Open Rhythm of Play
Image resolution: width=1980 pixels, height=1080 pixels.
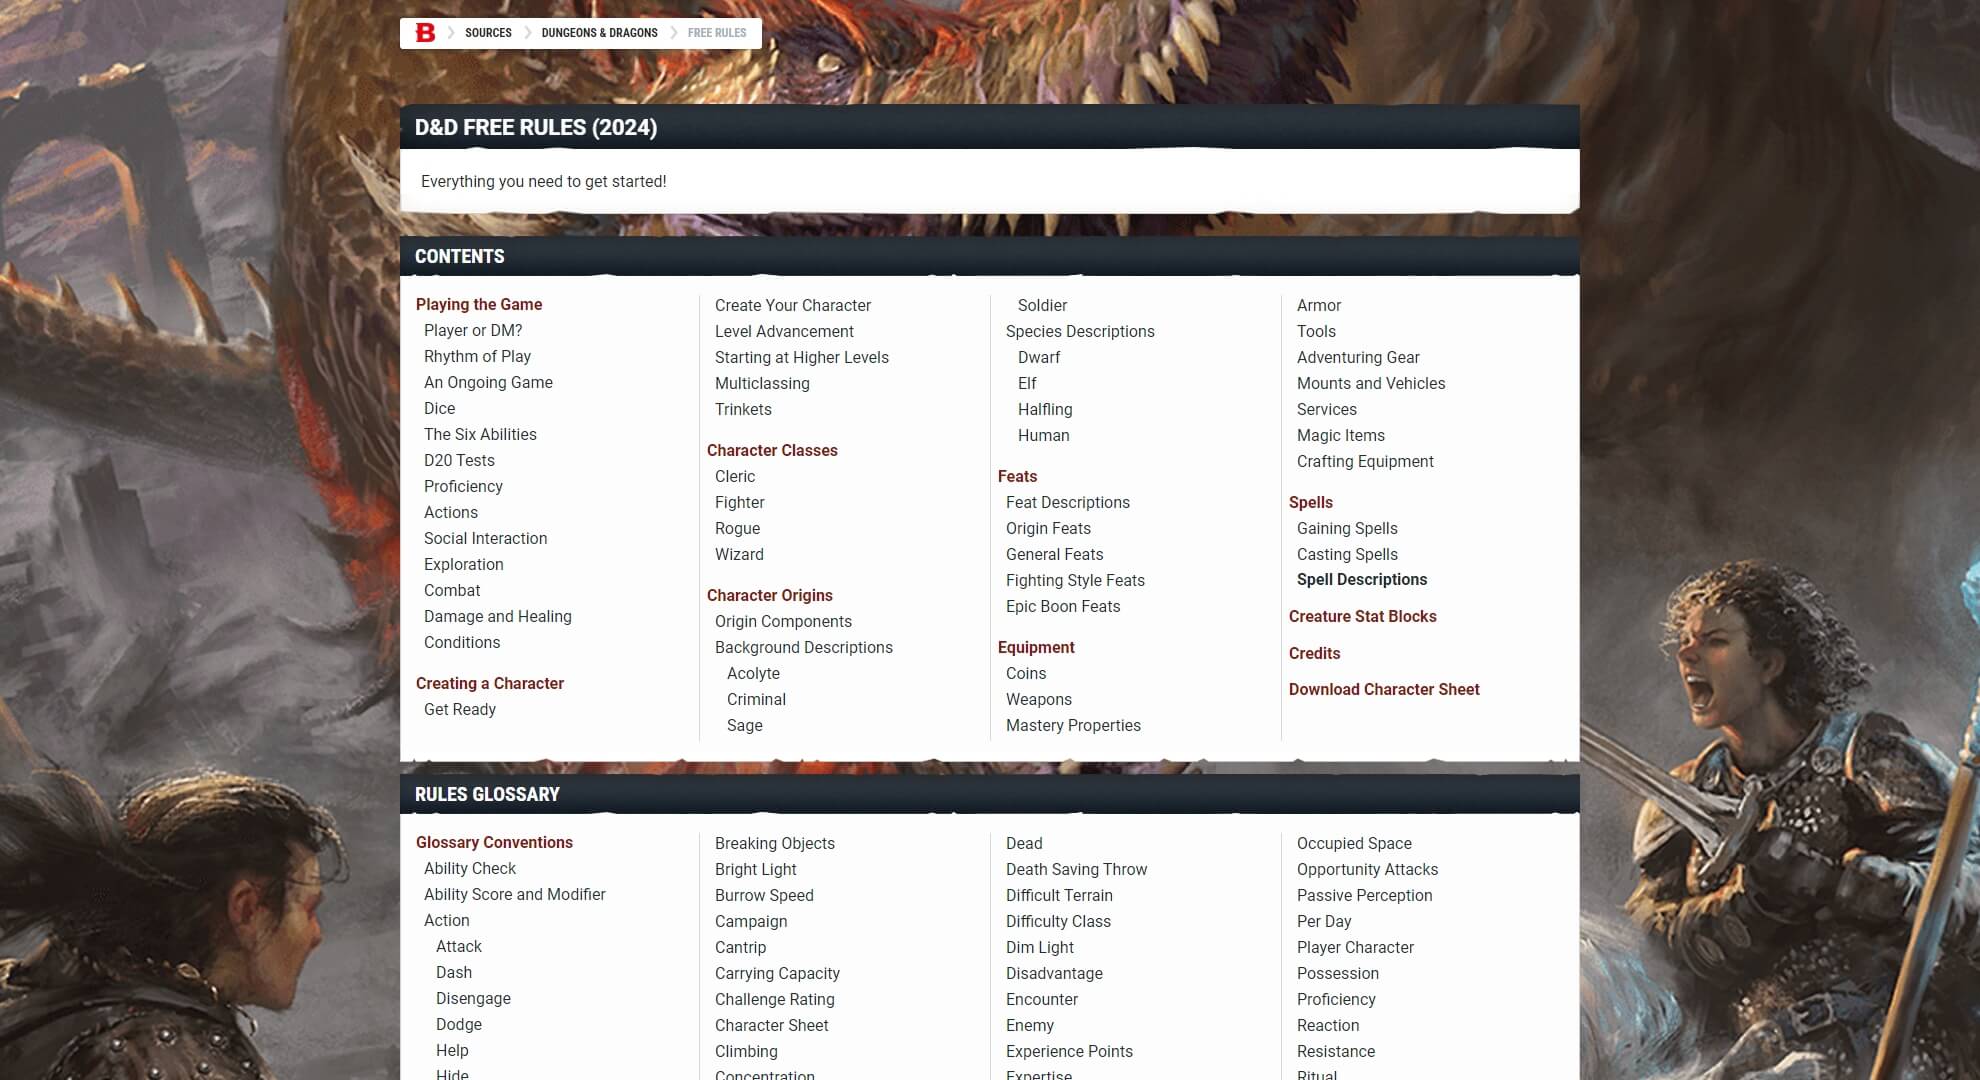477,356
